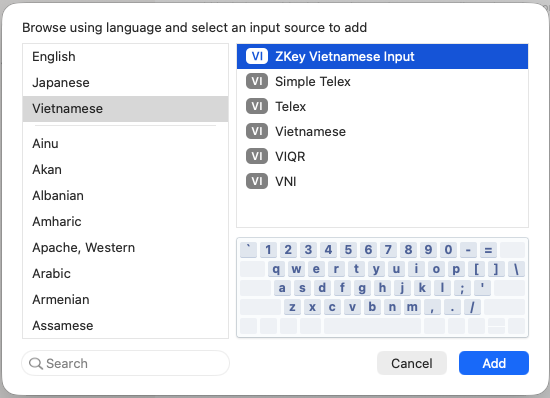The width and height of the screenshot is (550, 398).
Task: Click the VI icon beside VIQR
Action: tap(257, 156)
